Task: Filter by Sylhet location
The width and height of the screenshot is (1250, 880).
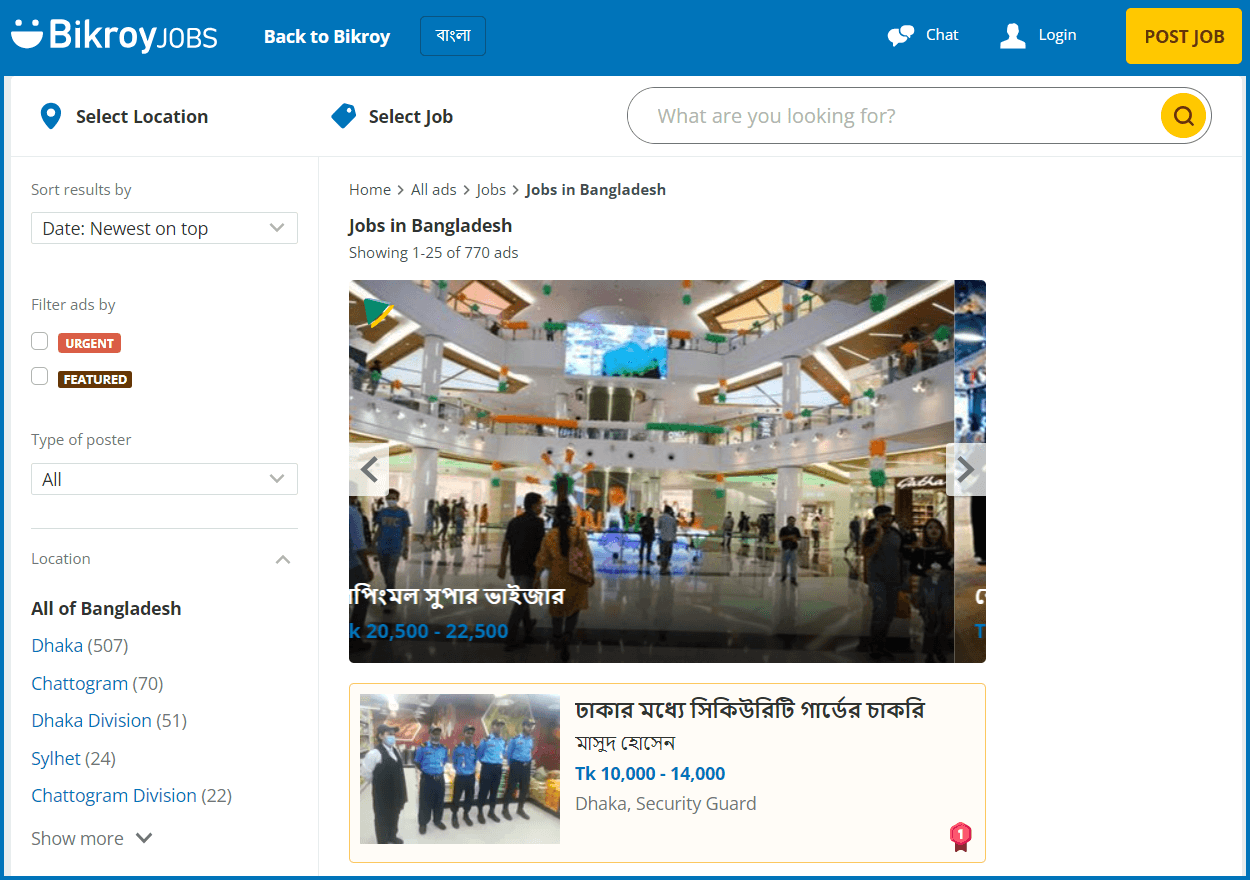Action: (x=56, y=758)
